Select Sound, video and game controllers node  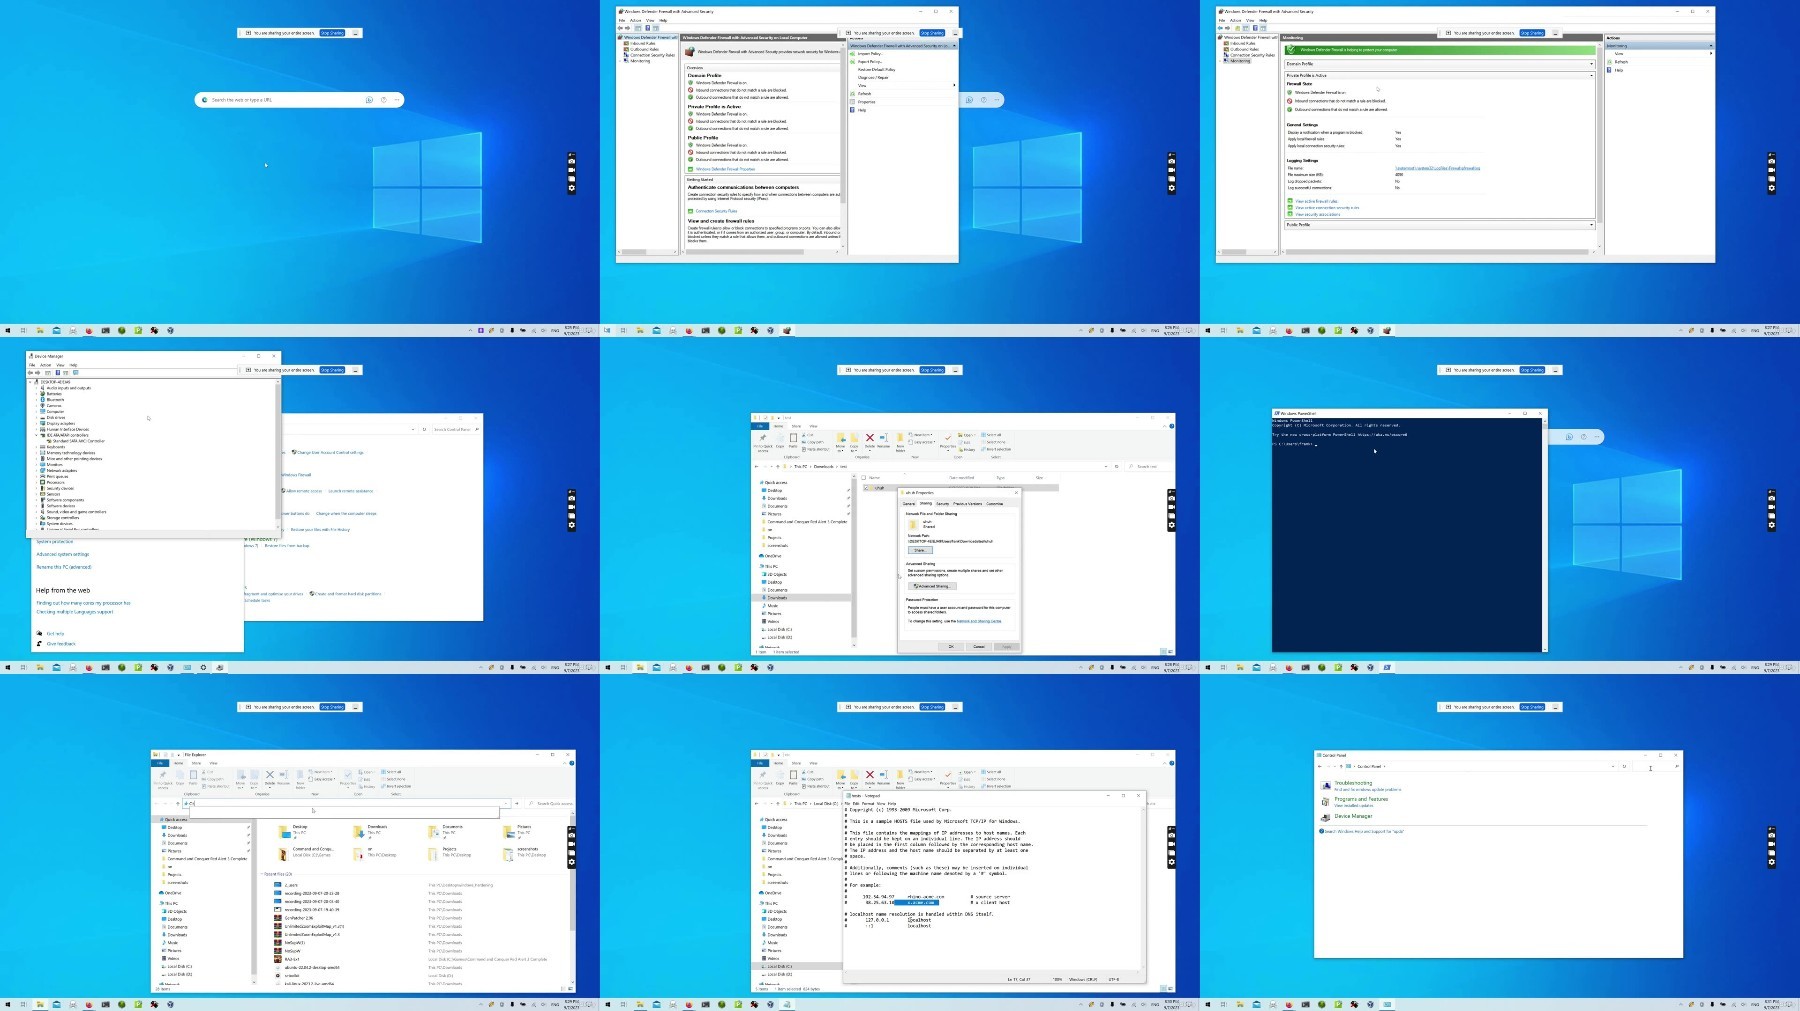click(x=76, y=512)
